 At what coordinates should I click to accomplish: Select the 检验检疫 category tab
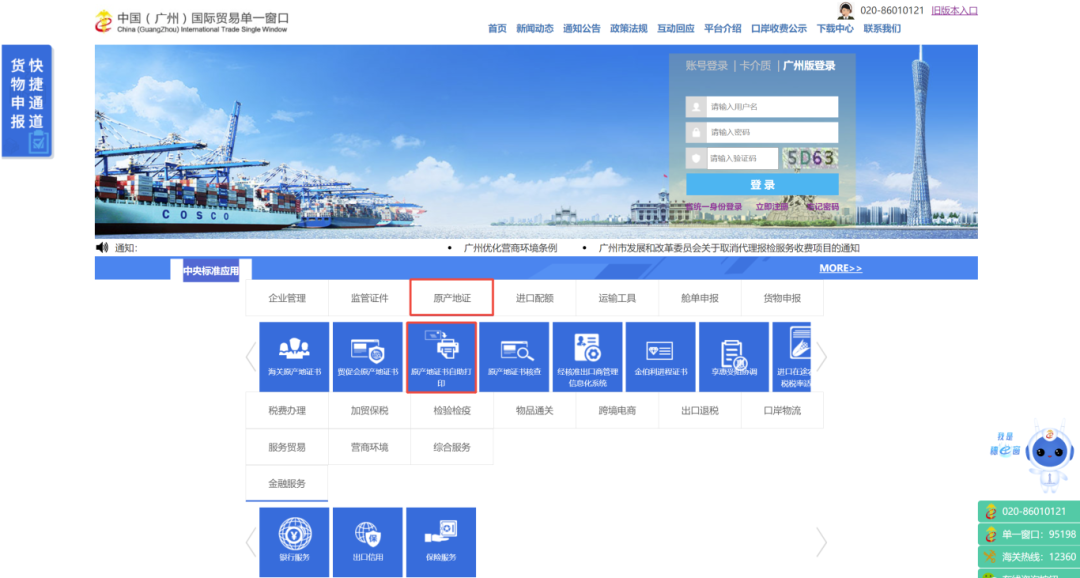click(x=452, y=411)
